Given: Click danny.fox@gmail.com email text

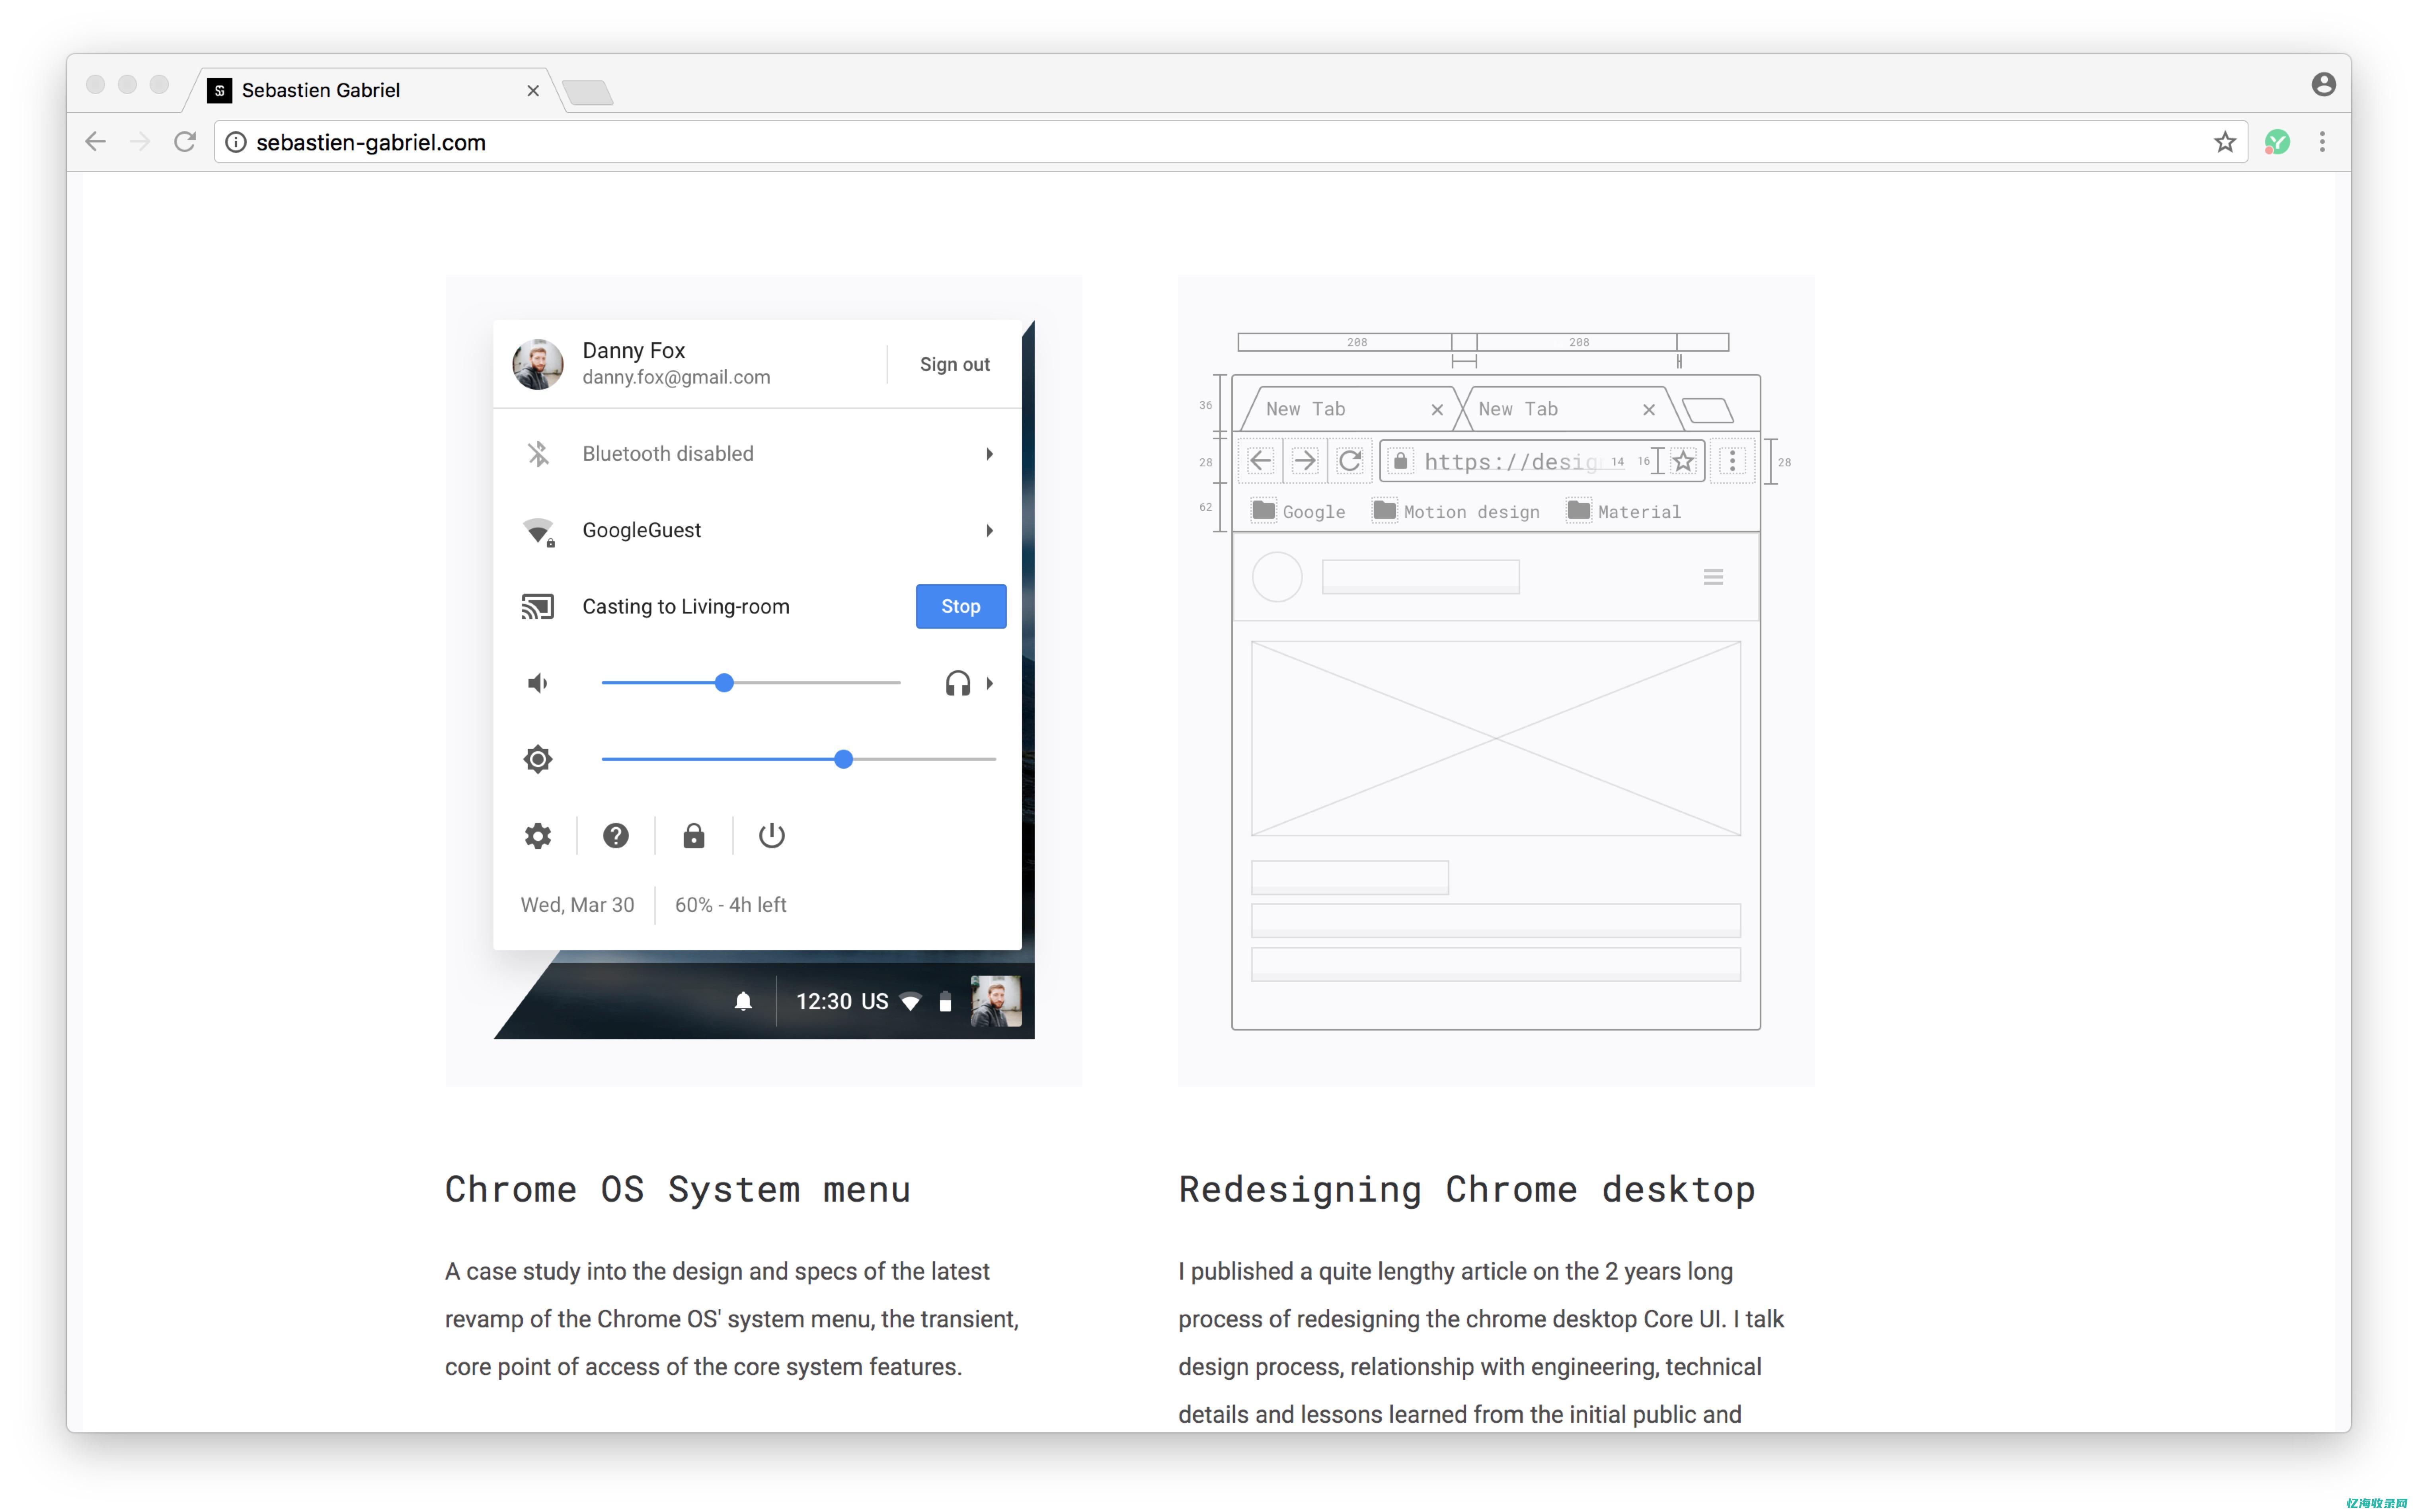Looking at the screenshot, I should point(676,378).
